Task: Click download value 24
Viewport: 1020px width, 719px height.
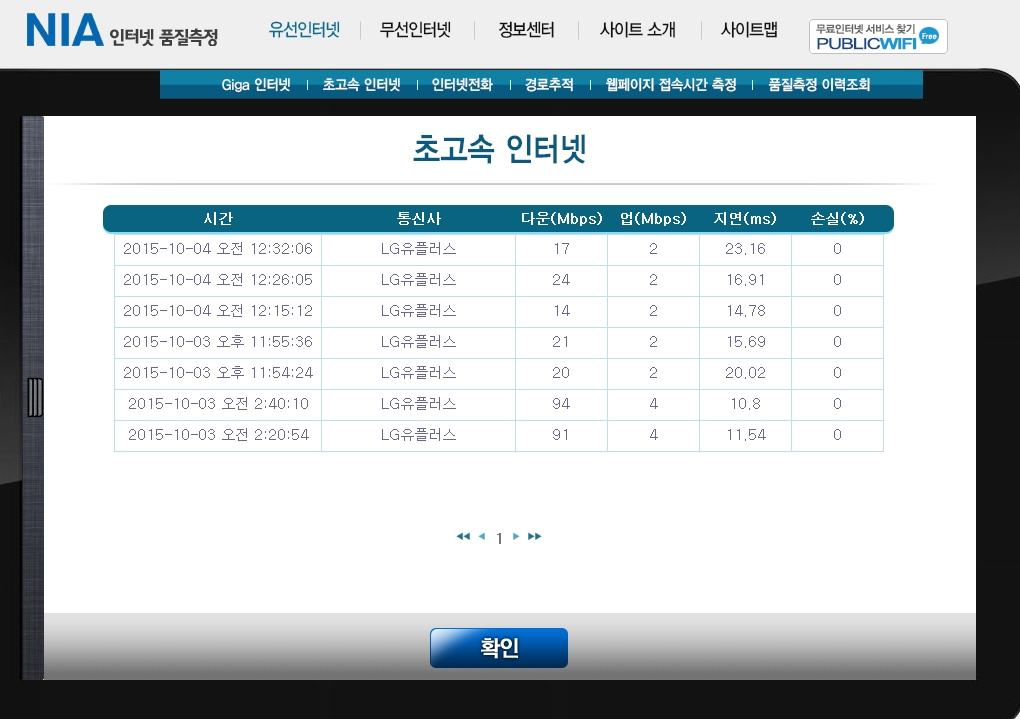Action: click(561, 280)
